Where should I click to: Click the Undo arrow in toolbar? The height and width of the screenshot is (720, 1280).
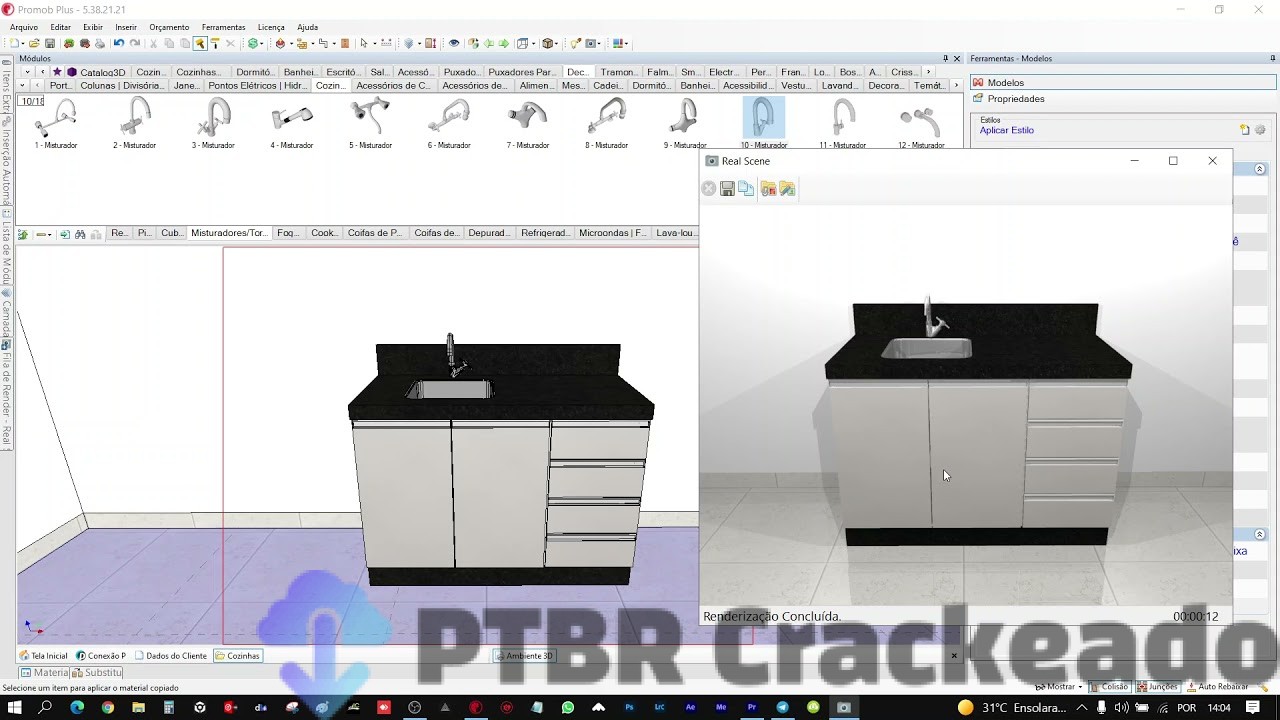click(118, 43)
